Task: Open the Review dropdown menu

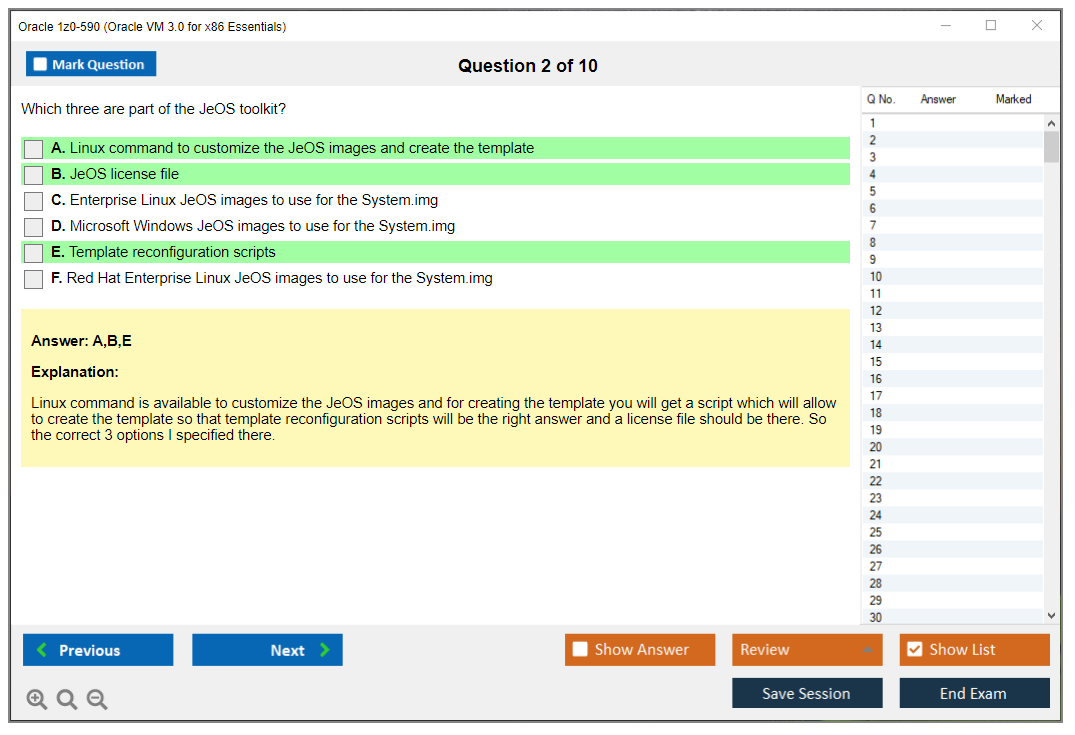Action: click(807, 650)
